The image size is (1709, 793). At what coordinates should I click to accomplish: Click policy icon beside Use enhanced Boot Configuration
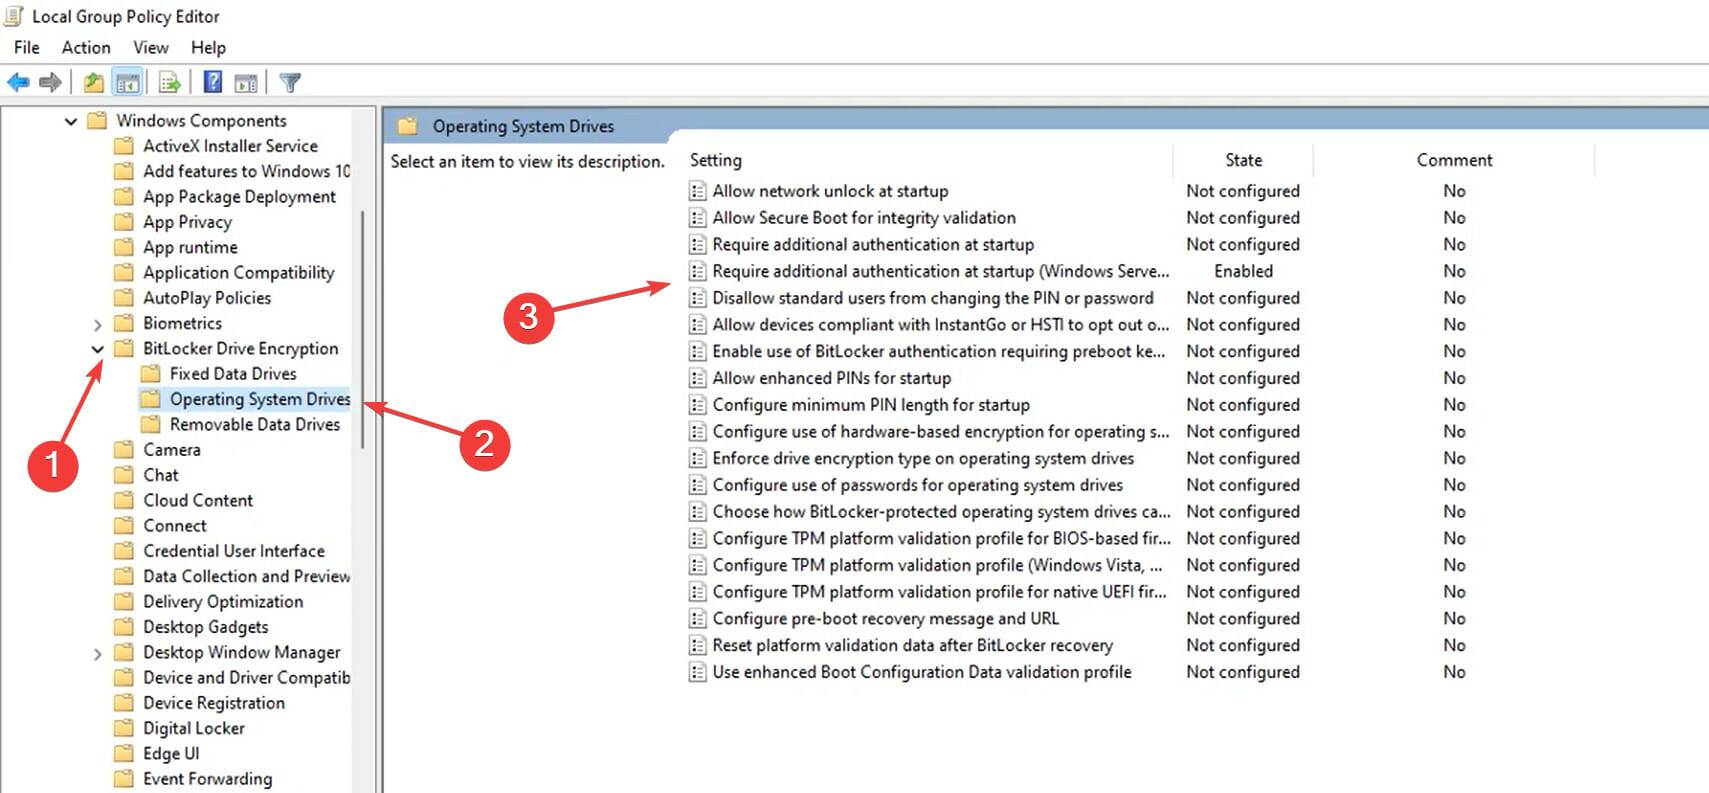697,672
